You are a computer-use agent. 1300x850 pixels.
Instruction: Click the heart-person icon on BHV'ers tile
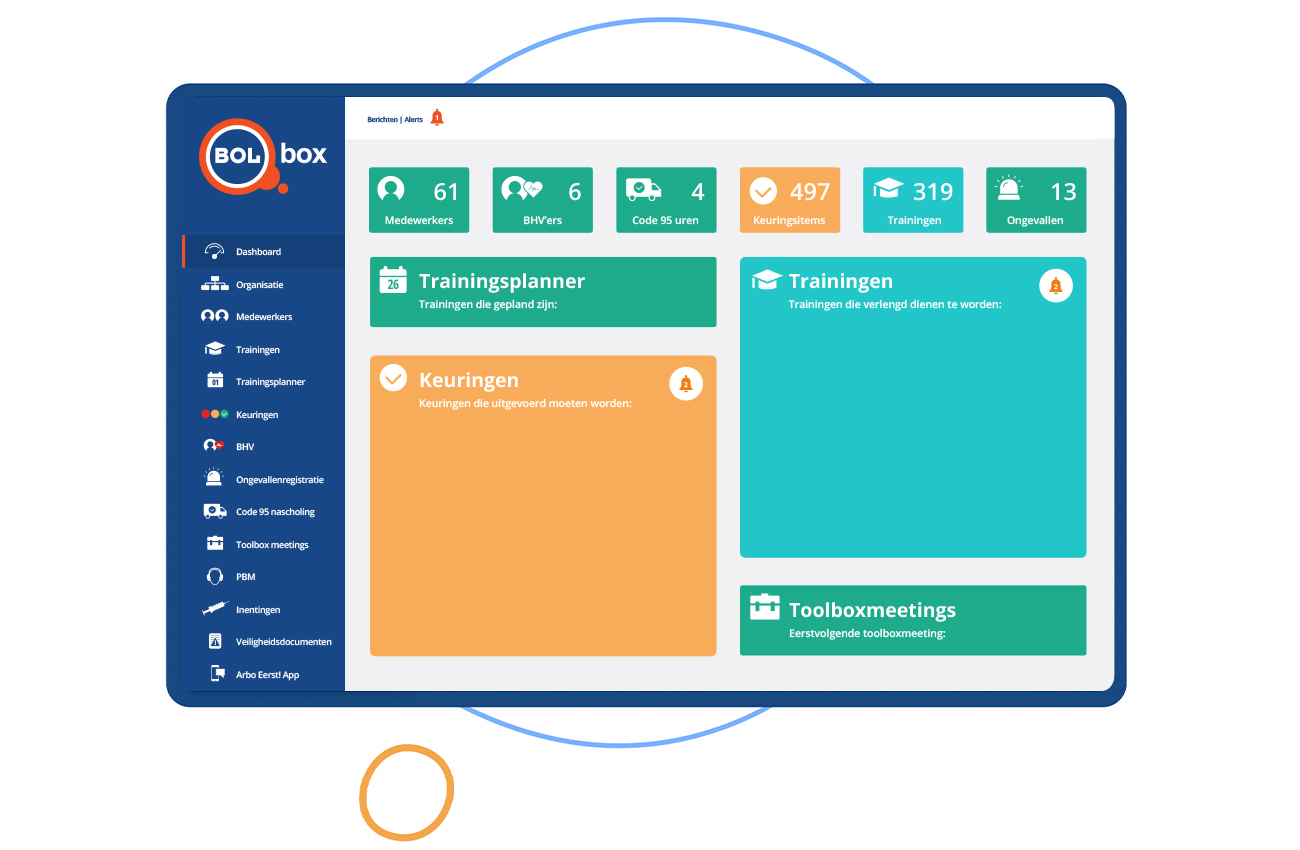click(x=521, y=189)
